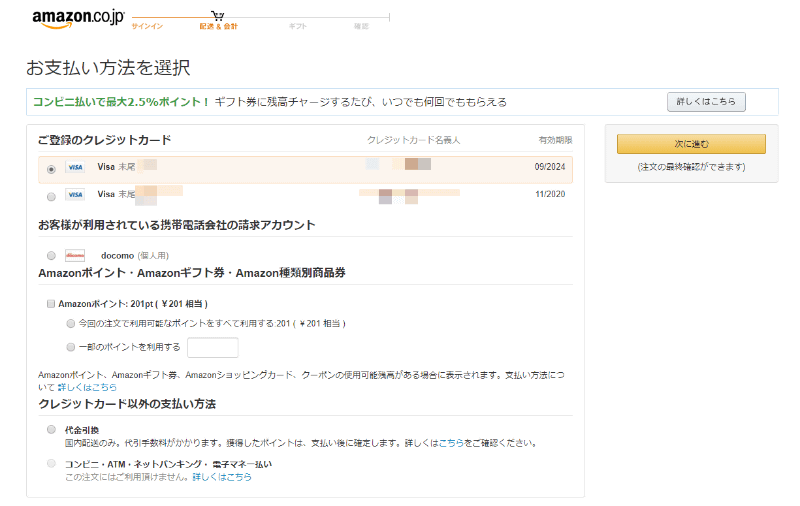Viewport: 800px width, 506px height.
Task: Click 詳しくはこちら button in the banner
Action: pyautogui.click(x=706, y=102)
